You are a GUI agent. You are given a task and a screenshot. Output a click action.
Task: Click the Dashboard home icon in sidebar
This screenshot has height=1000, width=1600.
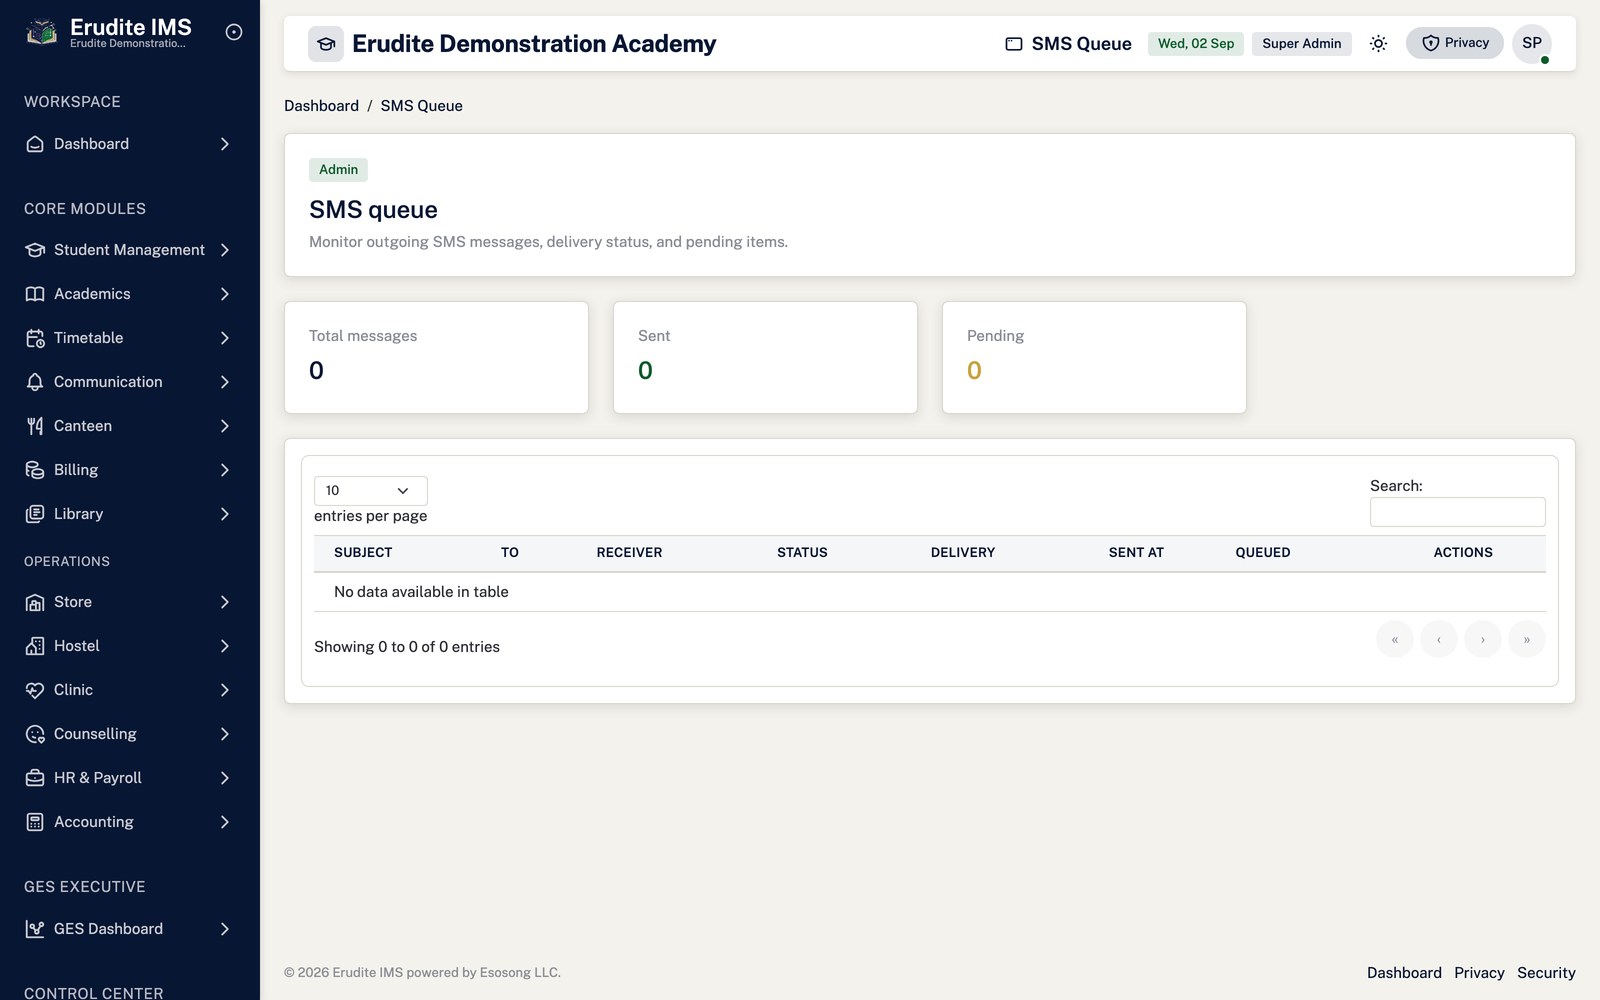35,144
